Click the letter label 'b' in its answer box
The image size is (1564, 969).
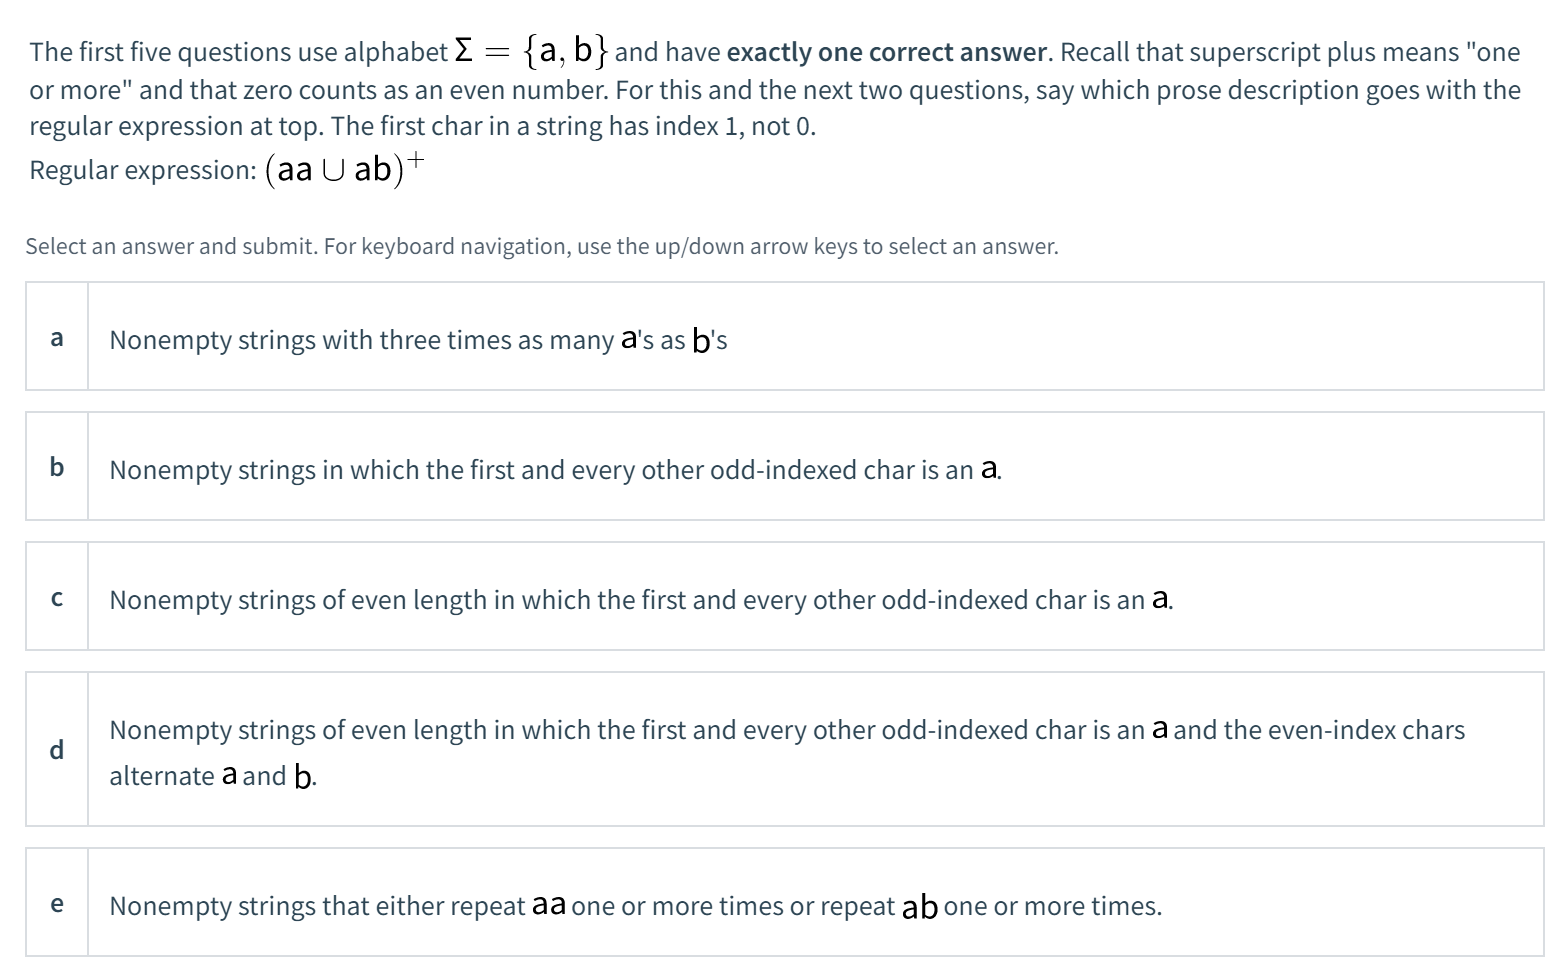tap(56, 466)
